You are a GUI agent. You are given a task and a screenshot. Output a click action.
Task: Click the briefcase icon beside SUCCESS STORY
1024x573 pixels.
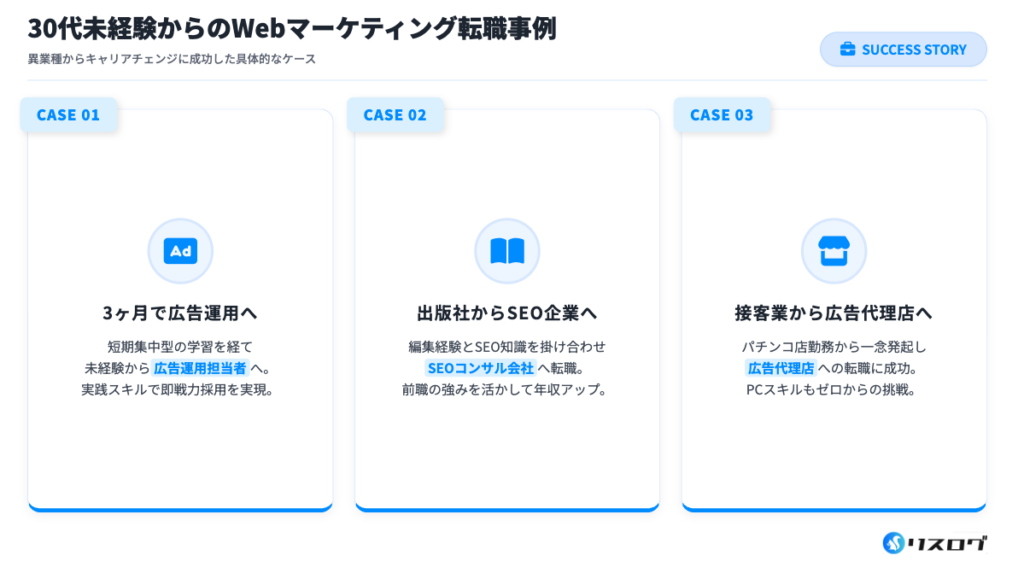pos(847,50)
